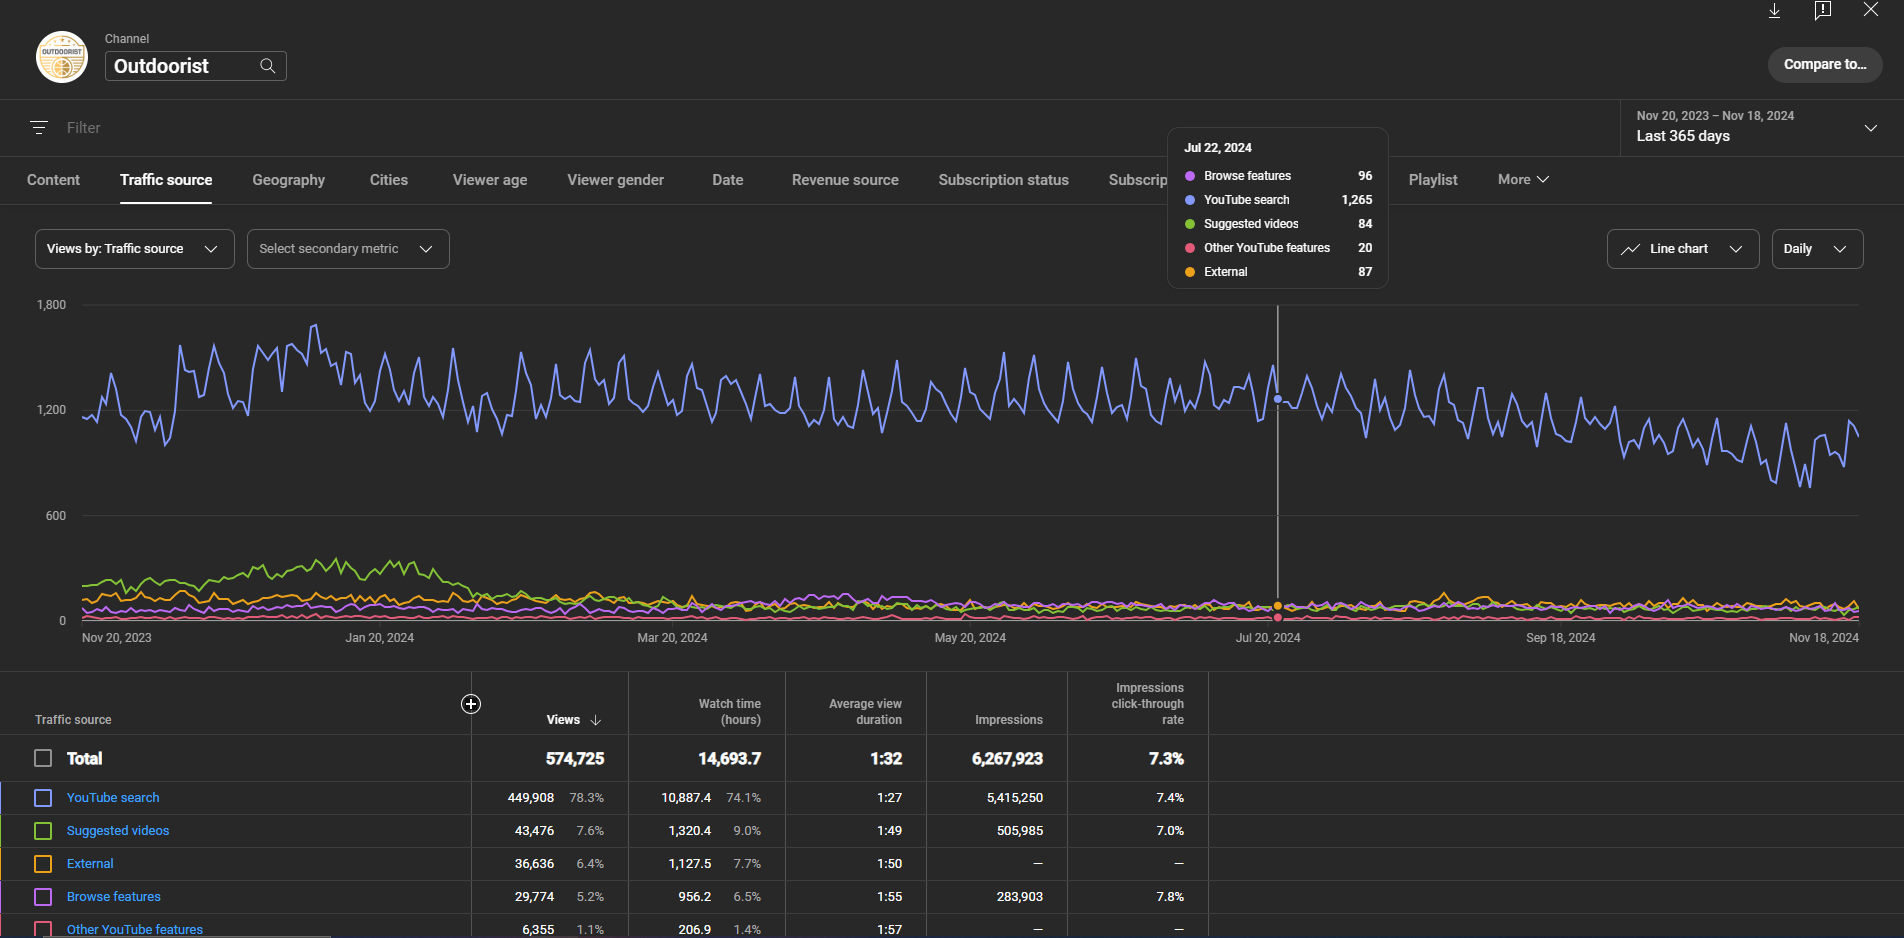Toggle Browse features row checkbox
Viewport: 1904px width, 938px height.
[43, 897]
